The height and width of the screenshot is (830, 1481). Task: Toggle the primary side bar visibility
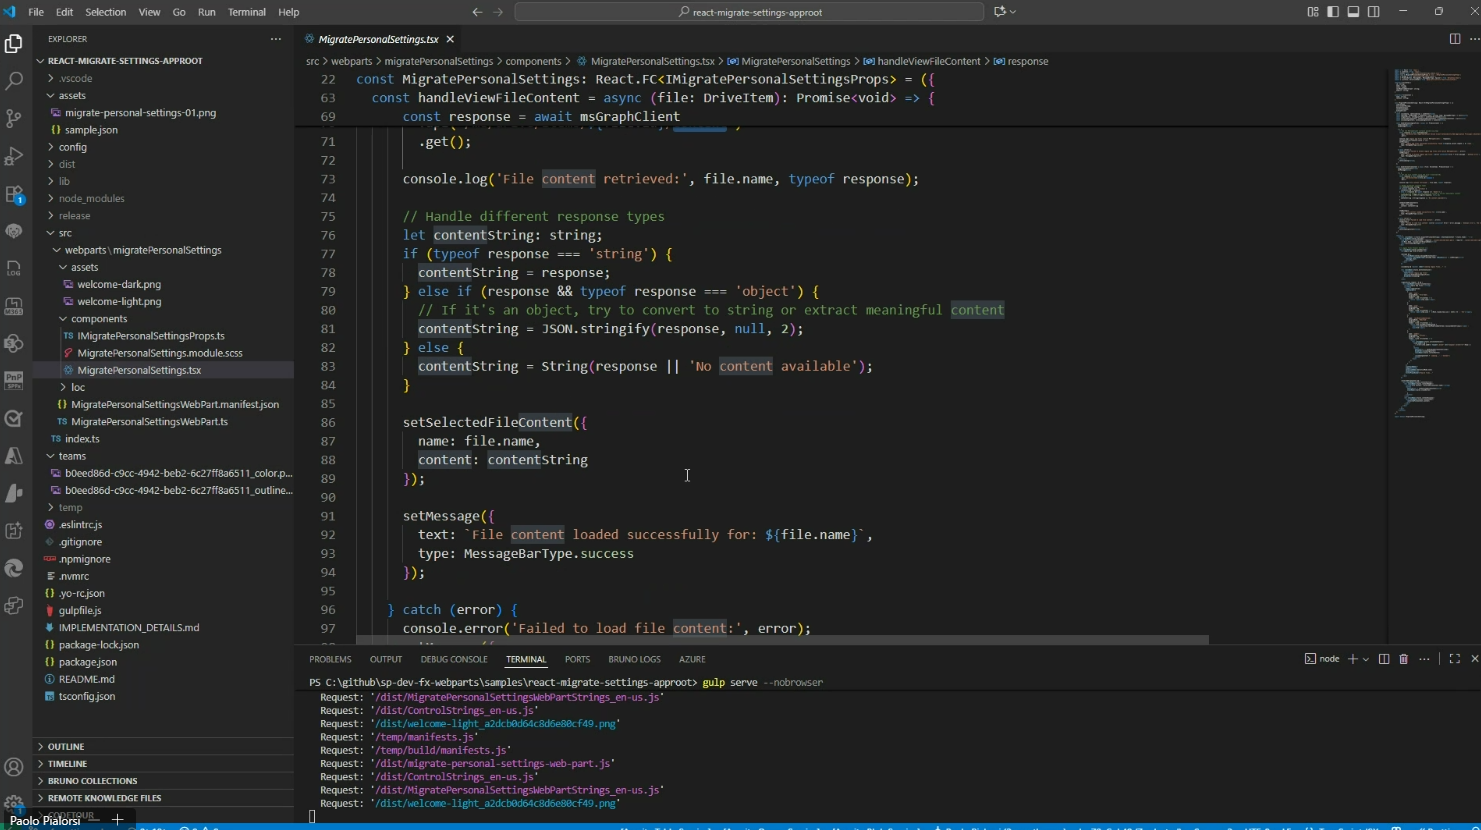(x=1333, y=12)
